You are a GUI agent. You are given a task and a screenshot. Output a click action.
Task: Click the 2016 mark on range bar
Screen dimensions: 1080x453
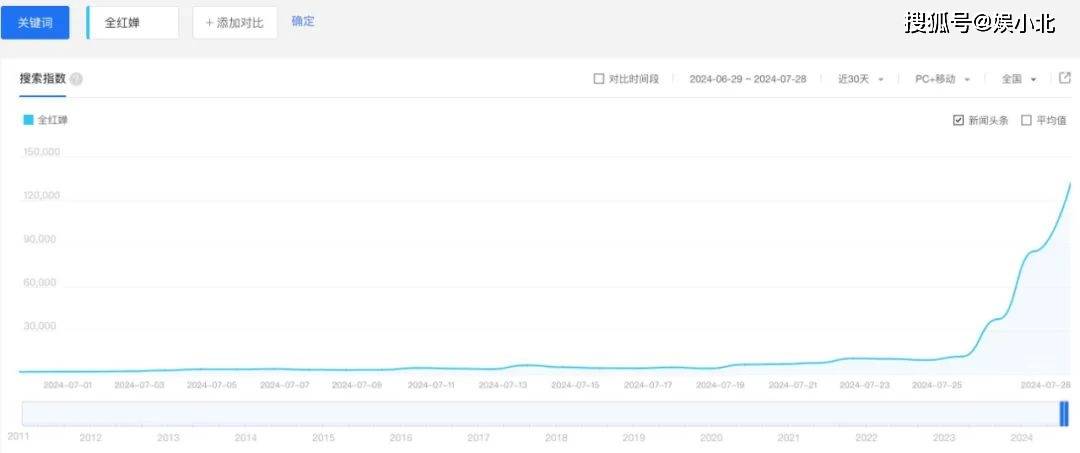(x=401, y=438)
